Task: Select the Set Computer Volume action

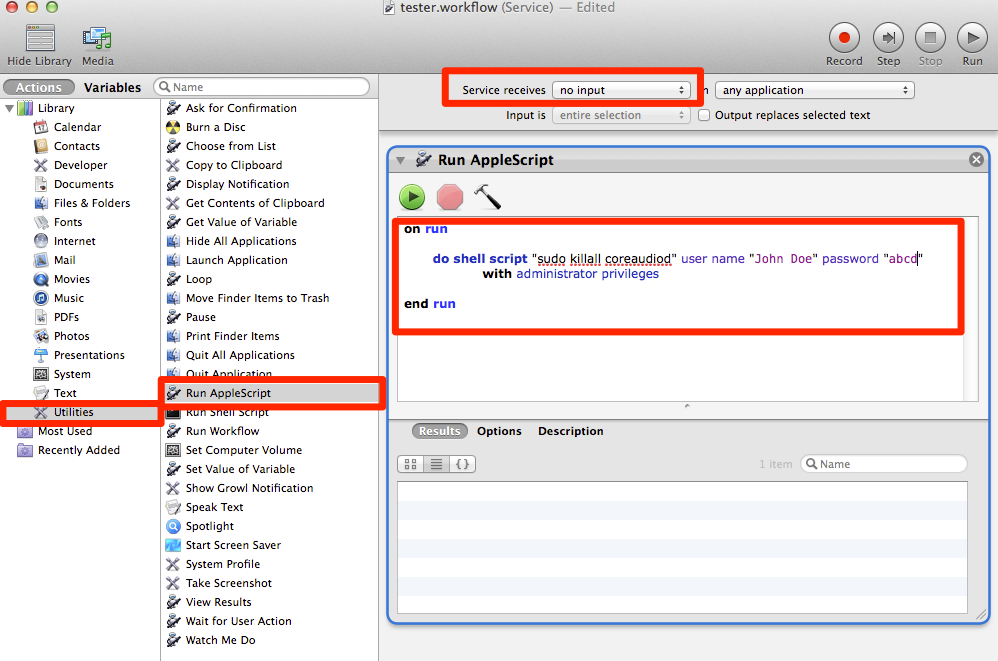Action: pyautogui.click(x=244, y=450)
